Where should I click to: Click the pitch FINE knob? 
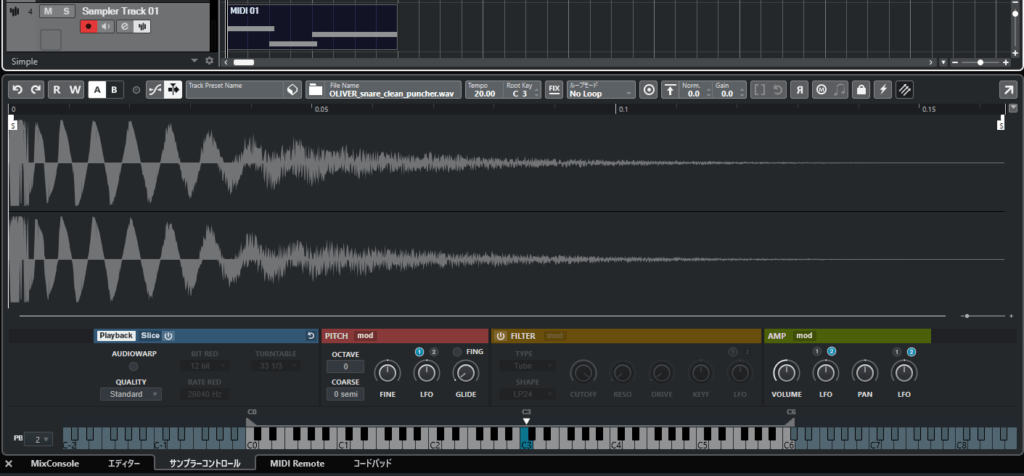pyautogui.click(x=387, y=373)
